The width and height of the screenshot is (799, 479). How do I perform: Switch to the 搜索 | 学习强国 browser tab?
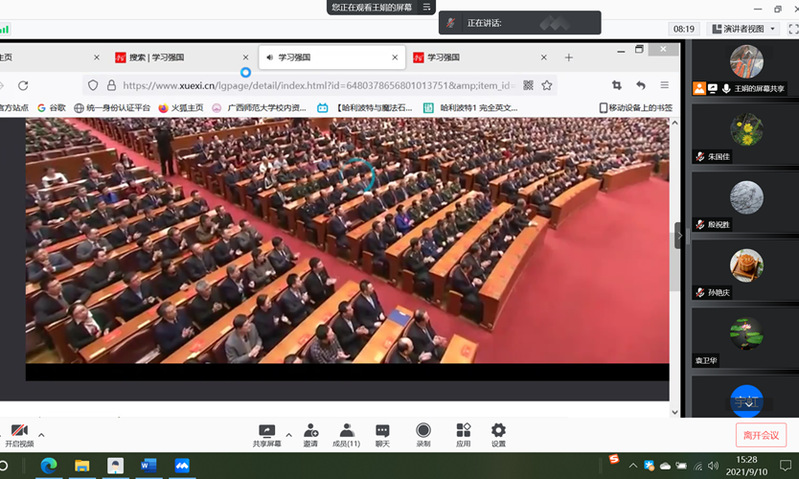coord(160,57)
